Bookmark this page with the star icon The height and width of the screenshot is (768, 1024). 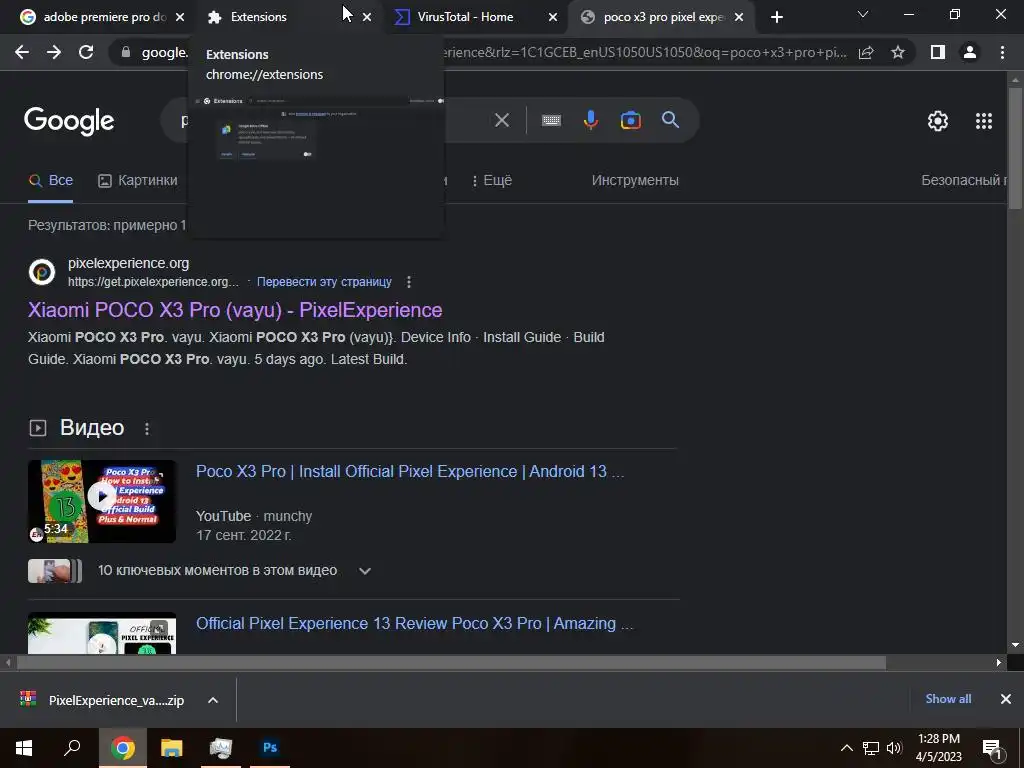(x=898, y=52)
